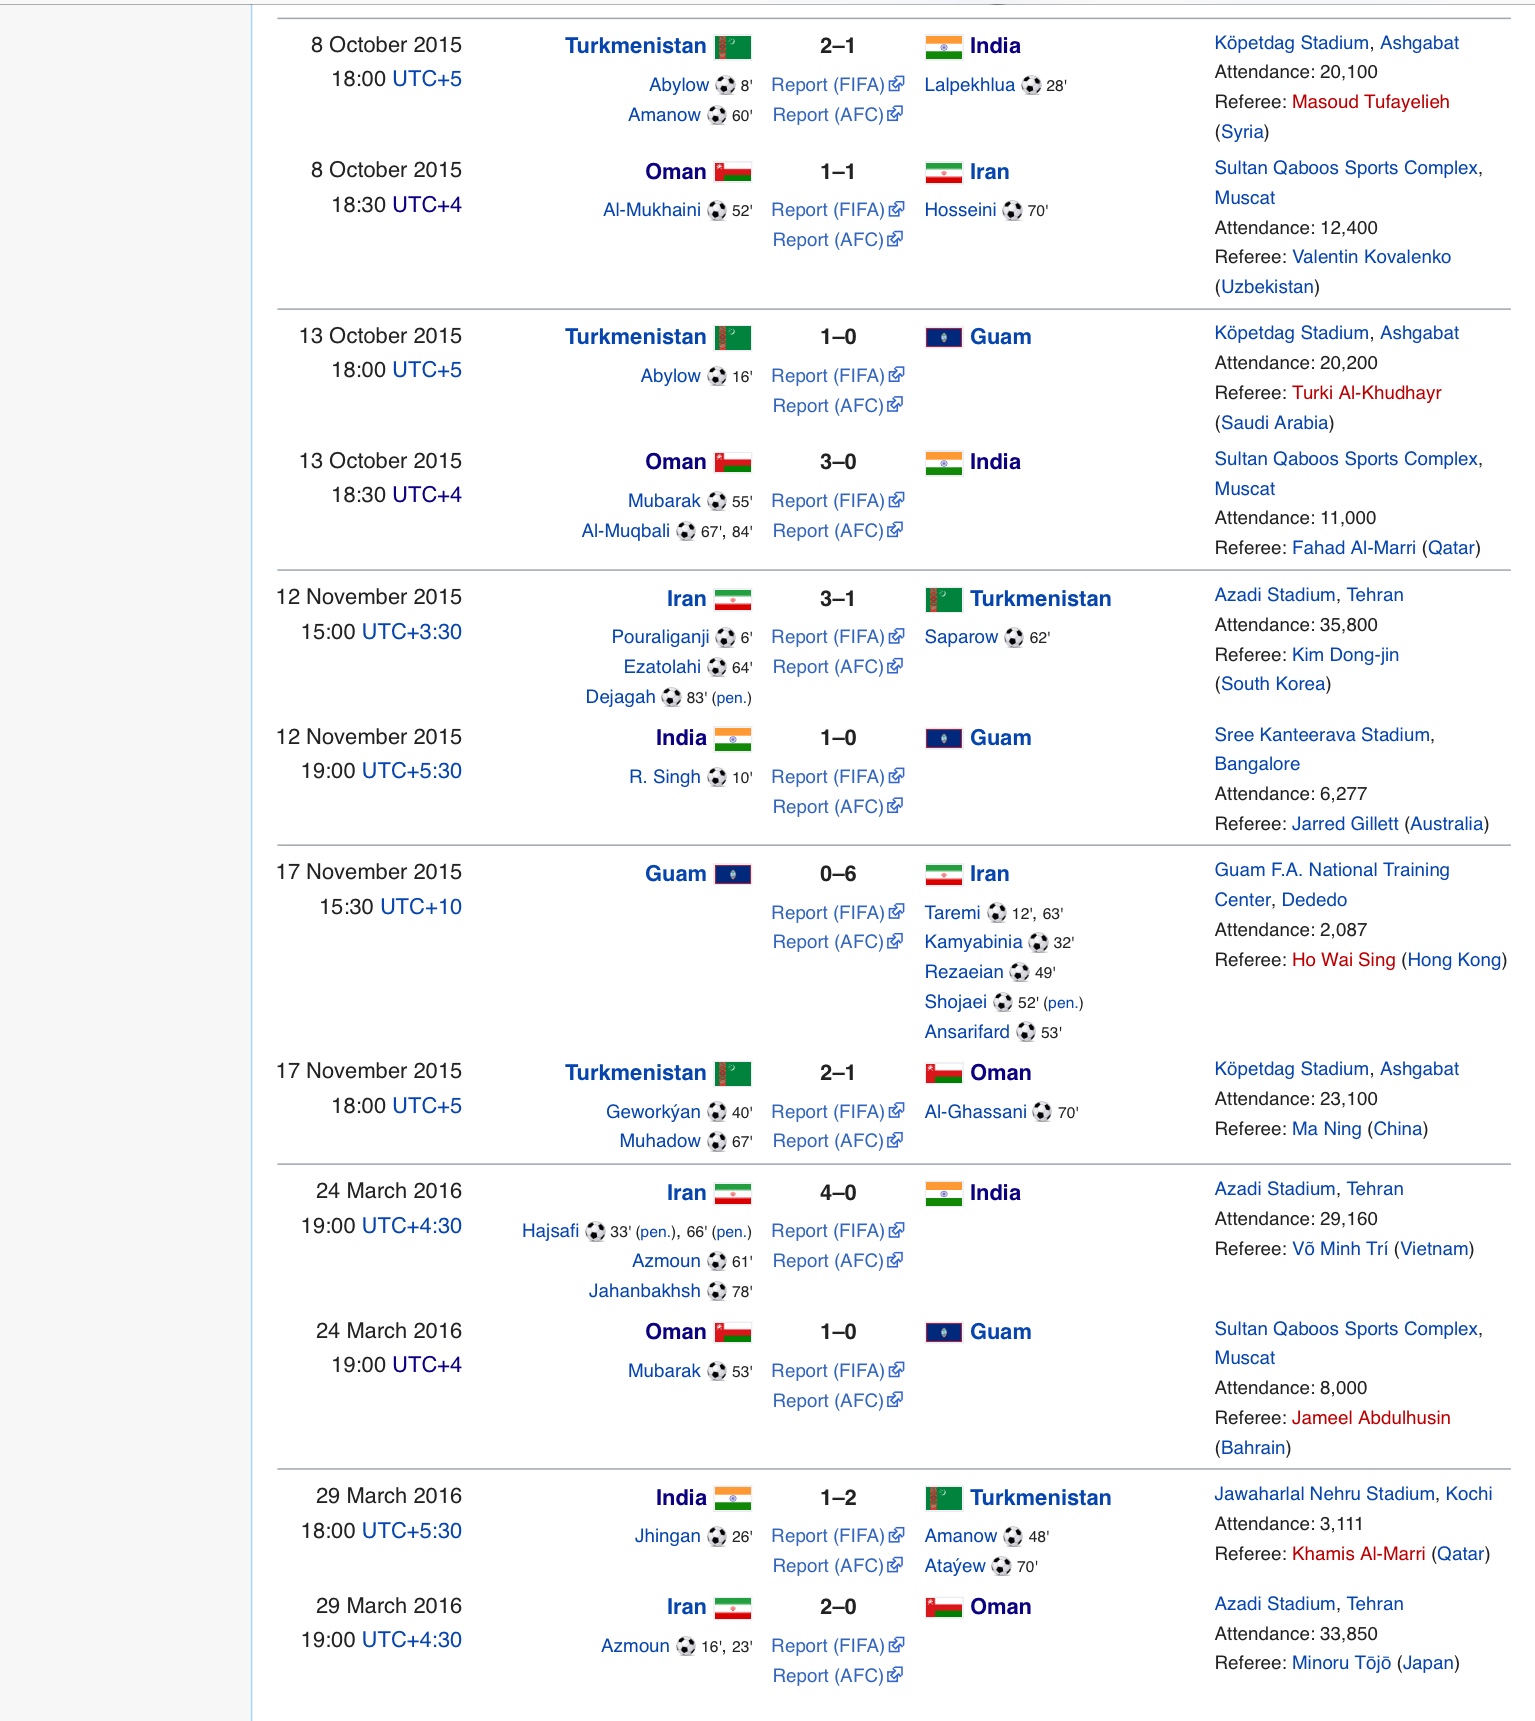Open Jawaharlal Nehru Stadium link
The width and height of the screenshot is (1535, 1721).
point(1324,1494)
